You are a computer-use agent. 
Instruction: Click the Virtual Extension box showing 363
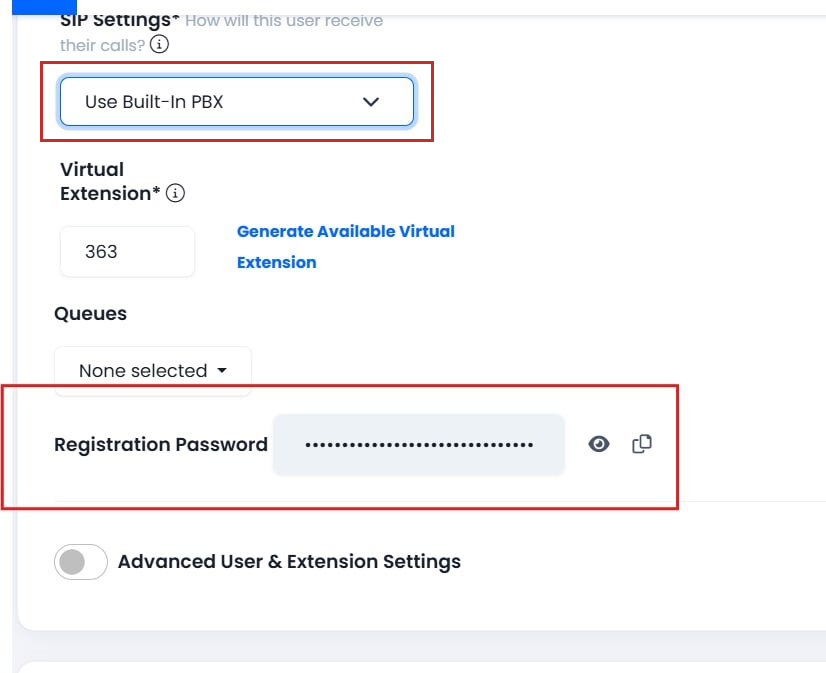point(126,251)
